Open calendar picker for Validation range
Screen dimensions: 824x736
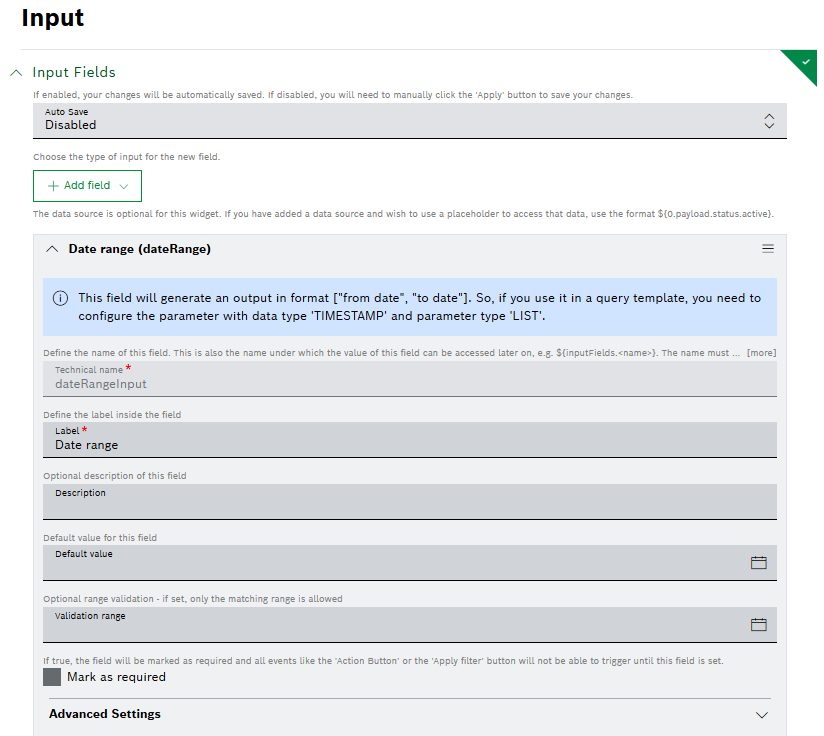758,625
